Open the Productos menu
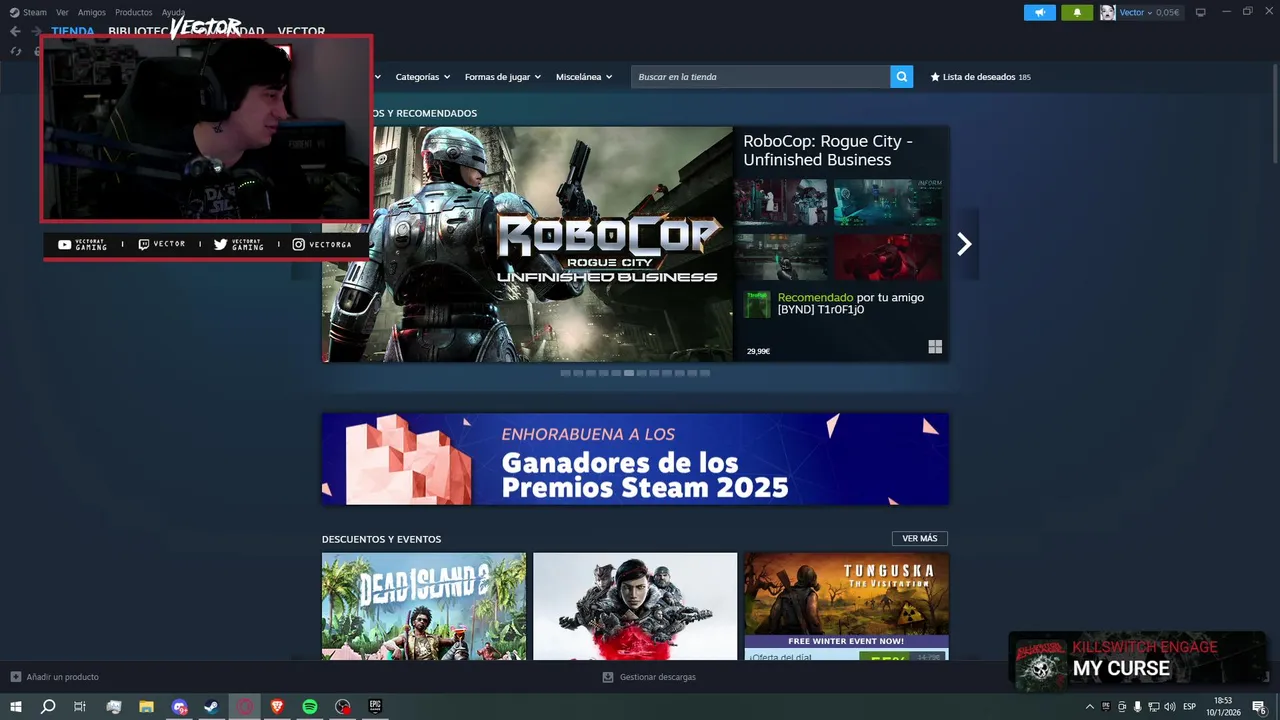Image resolution: width=1280 pixels, height=720 pixels. (x=133, y=12)
